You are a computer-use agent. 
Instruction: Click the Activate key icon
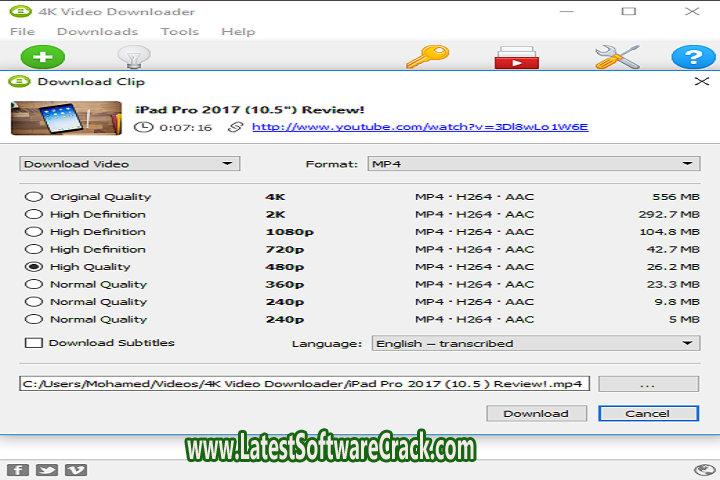point(425,58)
